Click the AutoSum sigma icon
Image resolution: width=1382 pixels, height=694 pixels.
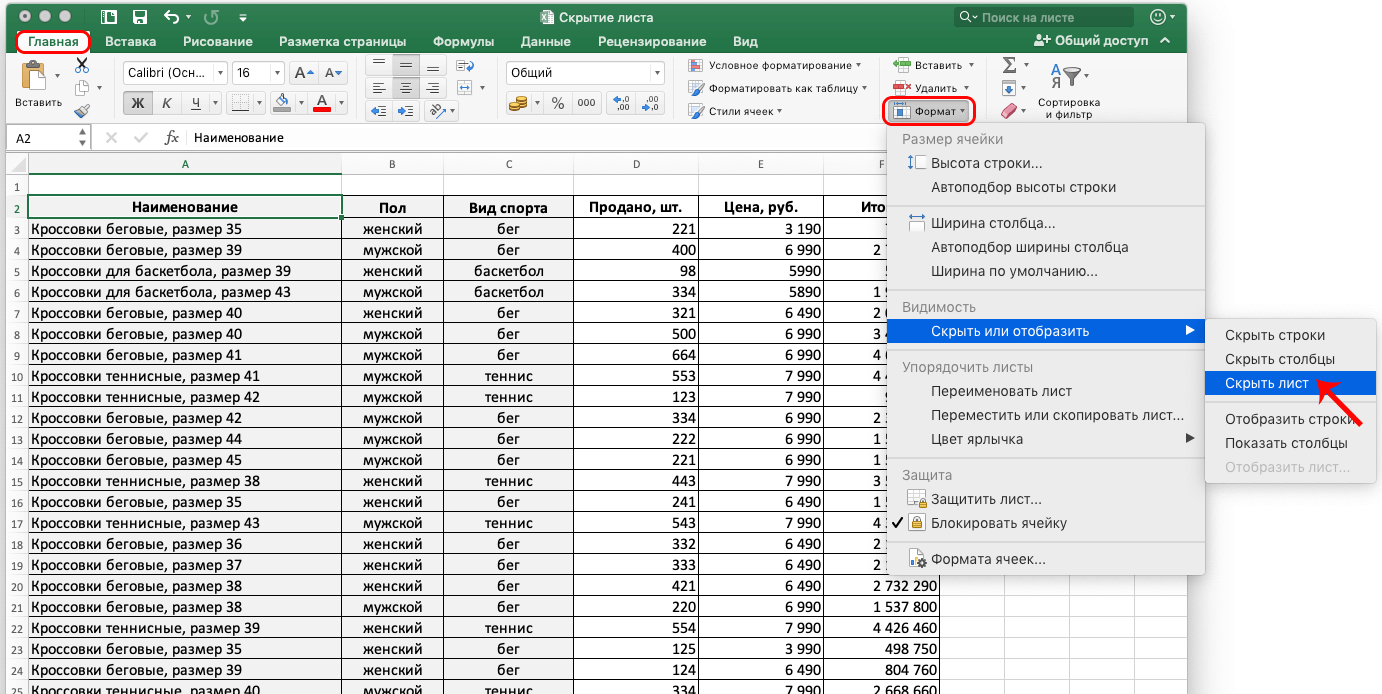[1009, 65]
